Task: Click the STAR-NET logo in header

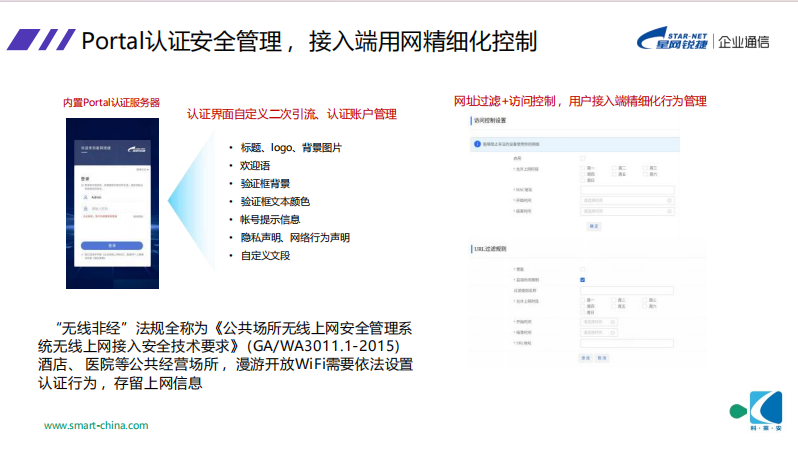Action: [x=673, y=40]
